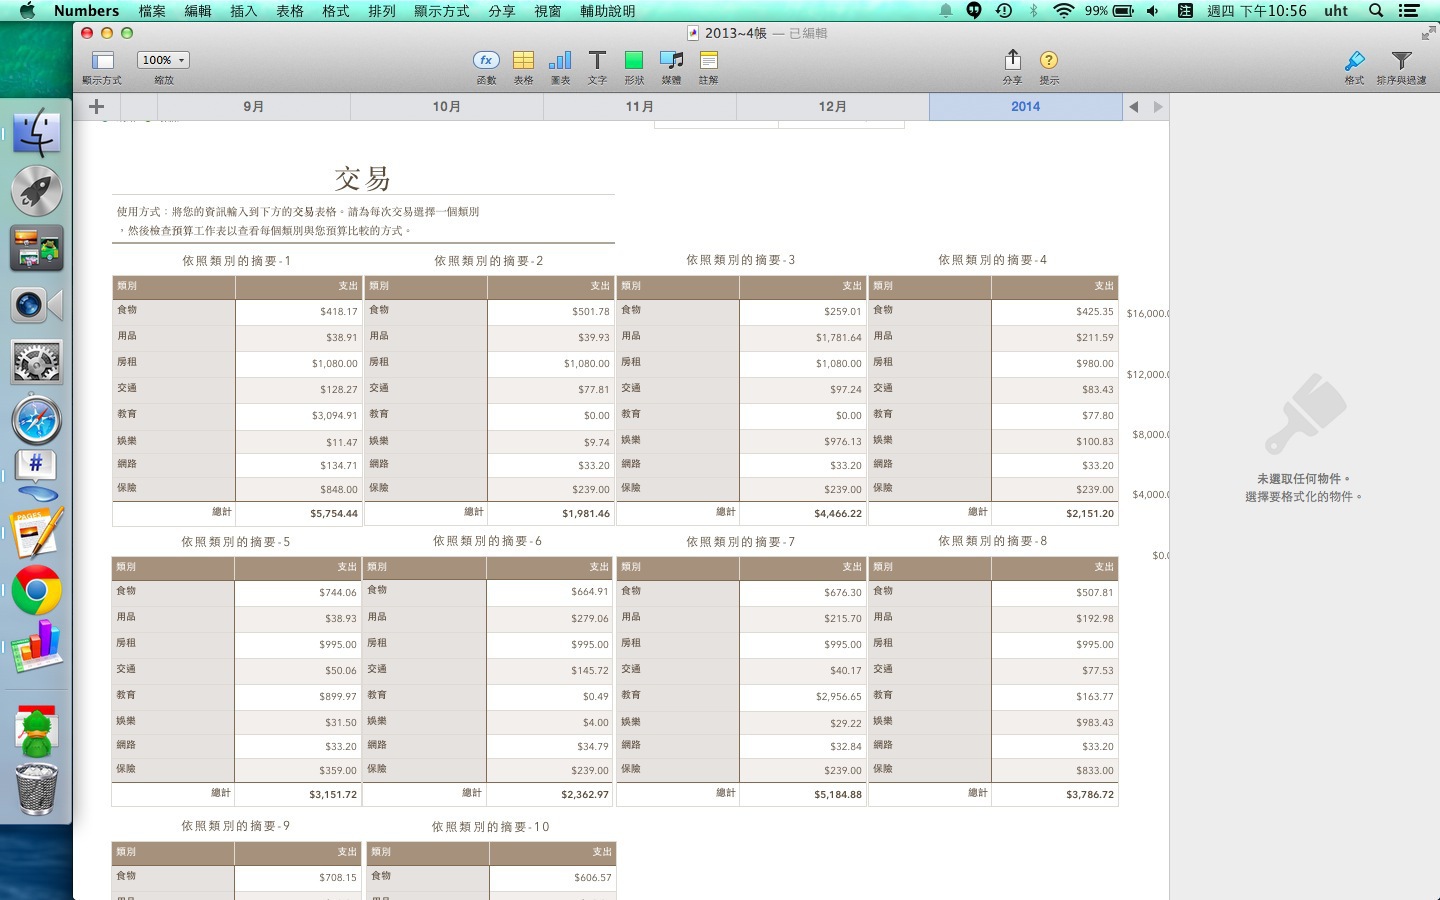
Task: Open Notification Center list icon
Action: 1409,11
